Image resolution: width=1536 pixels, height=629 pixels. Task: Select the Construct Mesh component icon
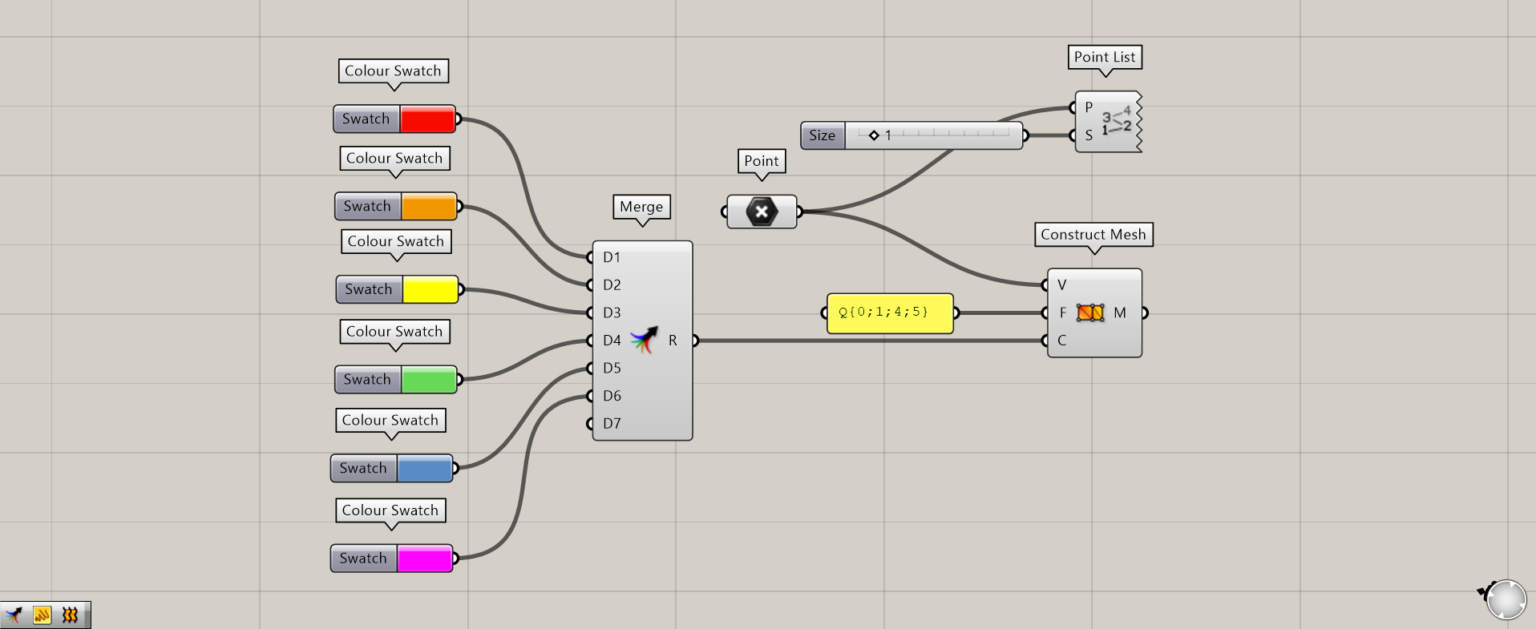(1090, 313)
